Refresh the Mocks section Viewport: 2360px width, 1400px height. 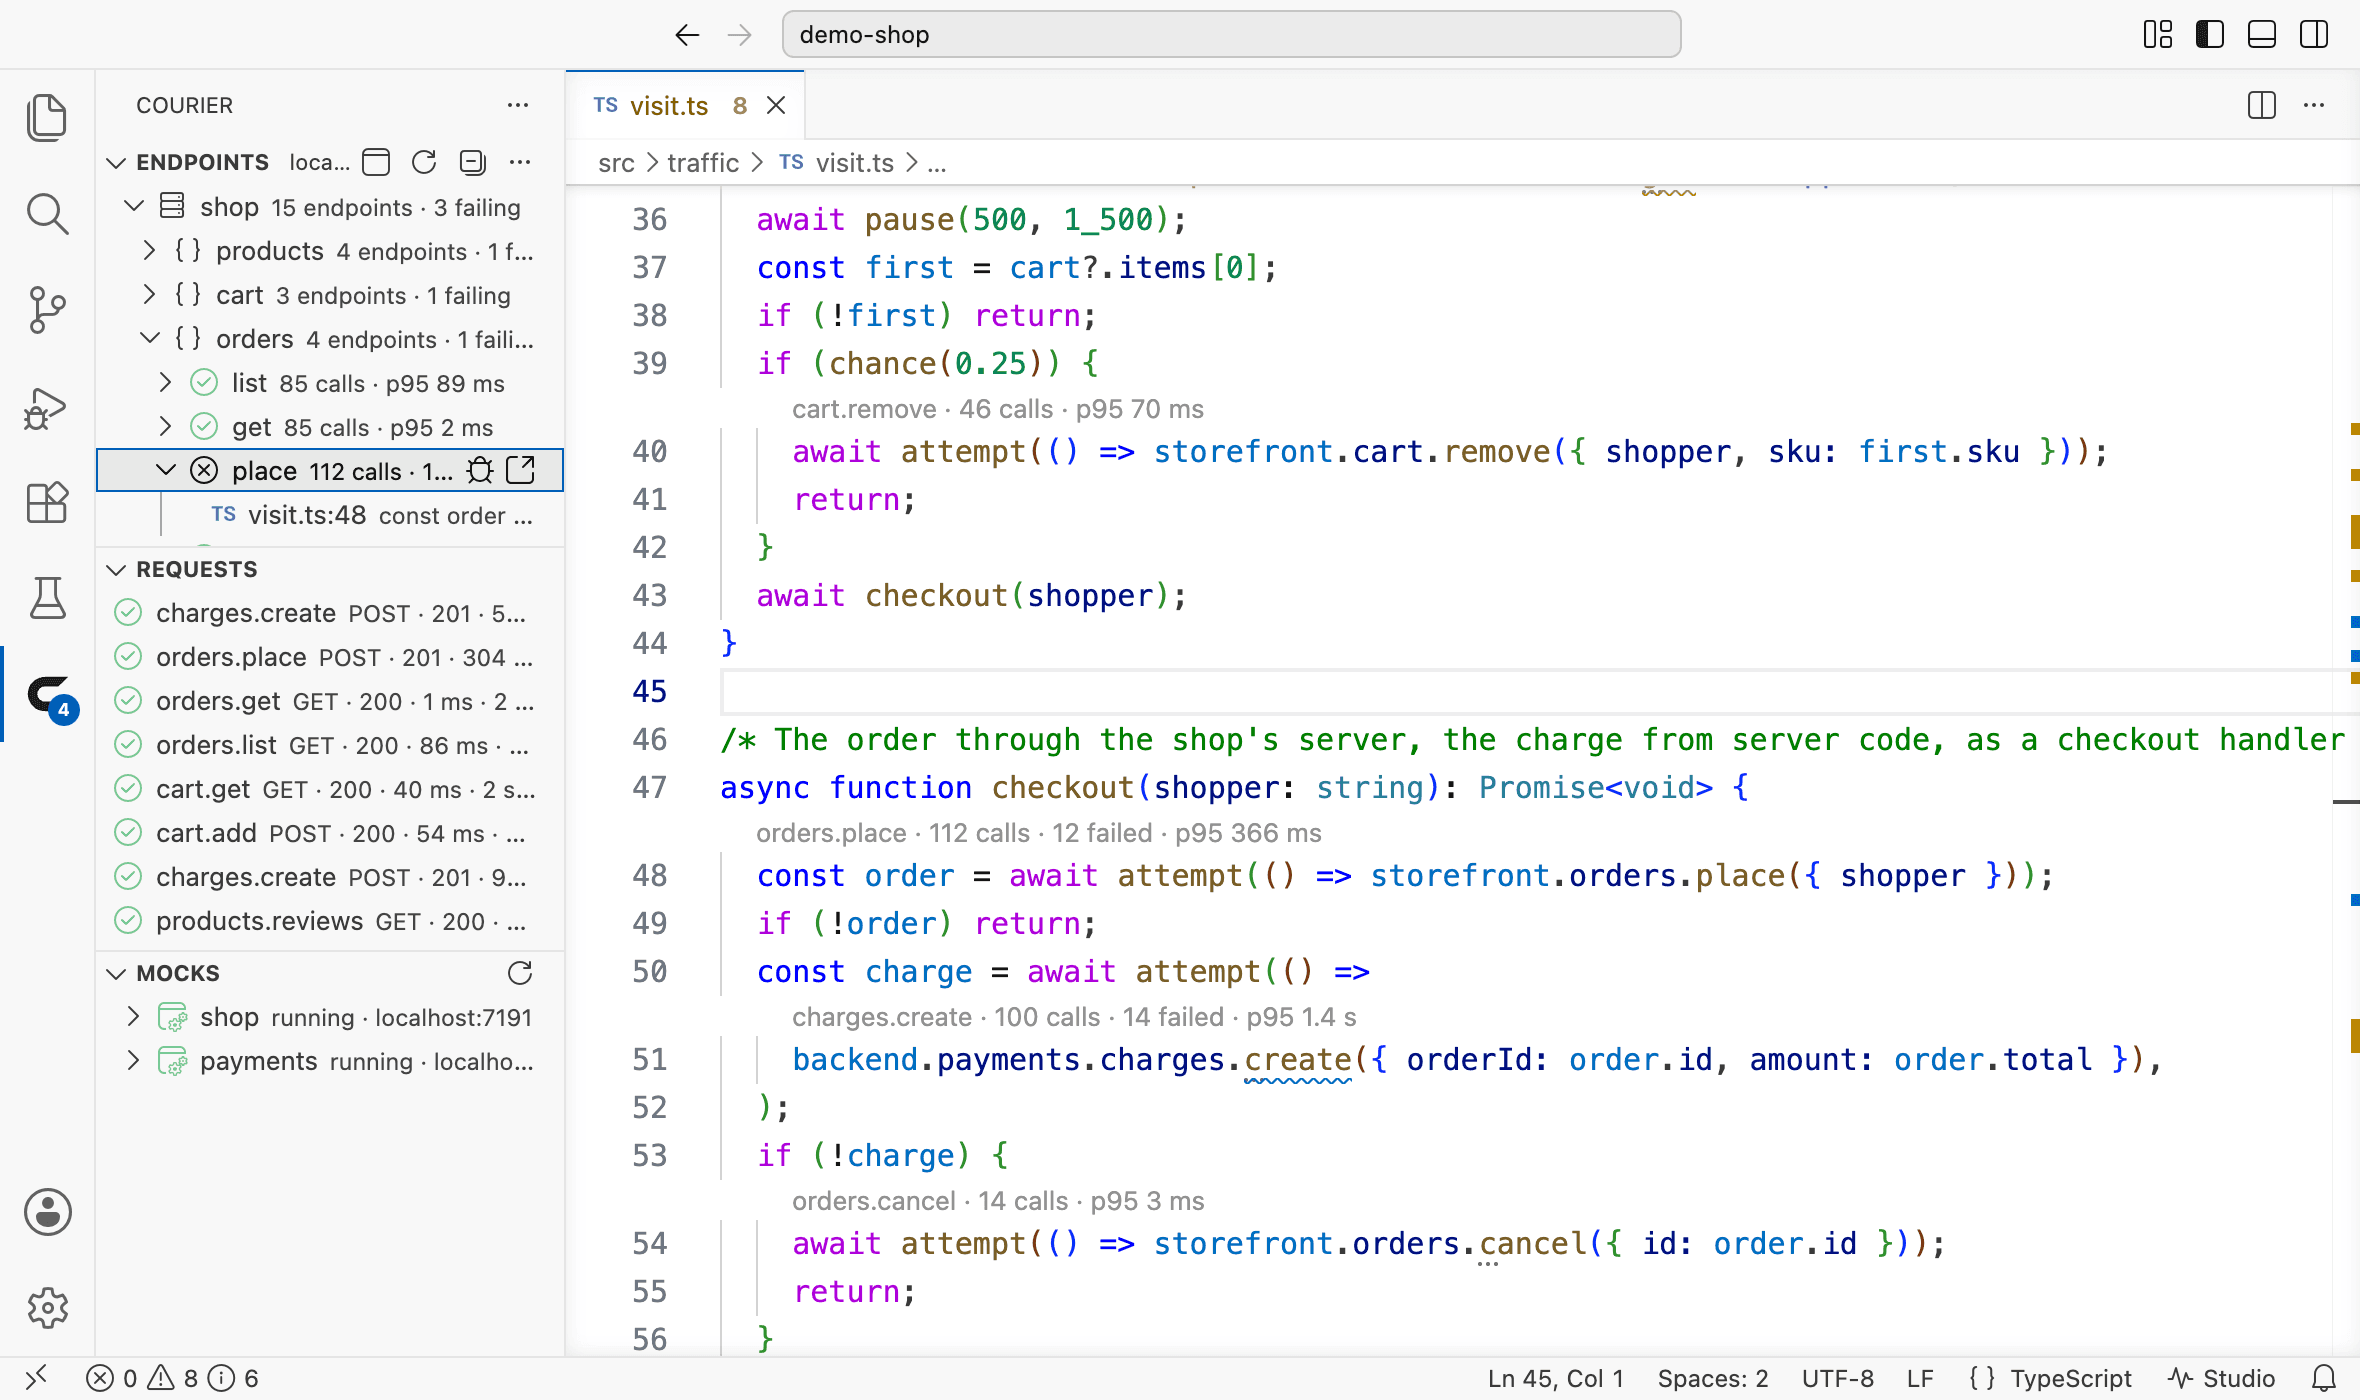coord(520,973)
